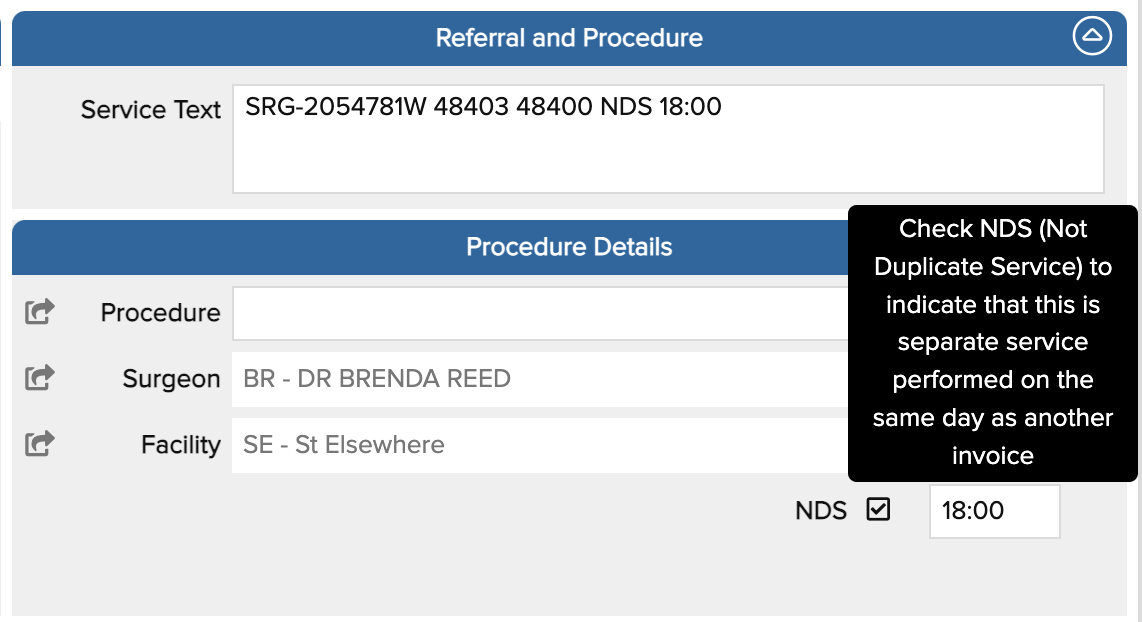Uncheck the NDS checkbox
1142x622 pixels.
[878, 509]
